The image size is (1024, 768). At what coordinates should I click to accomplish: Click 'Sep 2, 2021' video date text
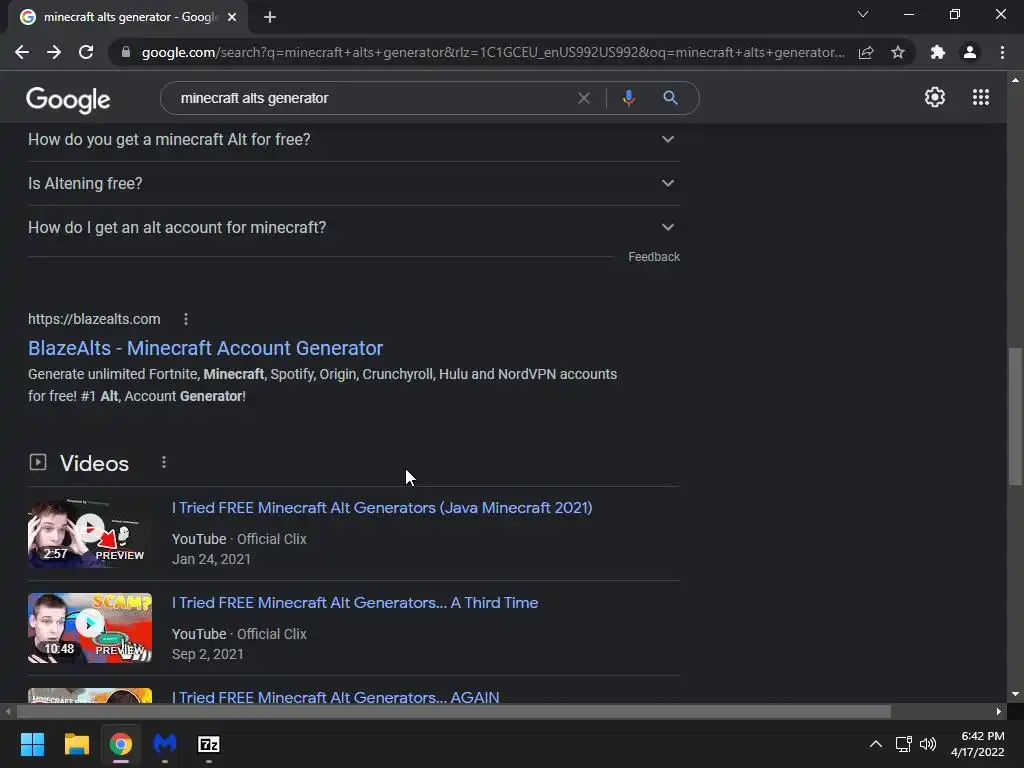point(208,654)
